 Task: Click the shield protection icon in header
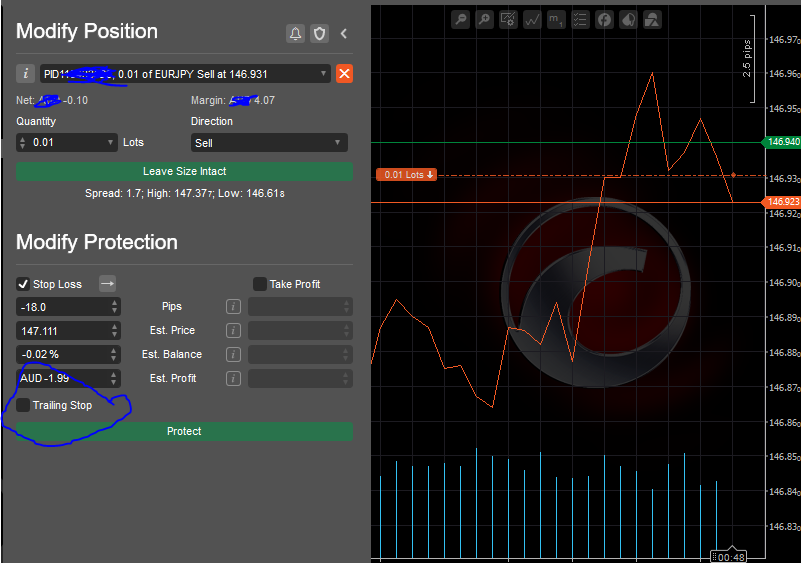coord(319,34)
